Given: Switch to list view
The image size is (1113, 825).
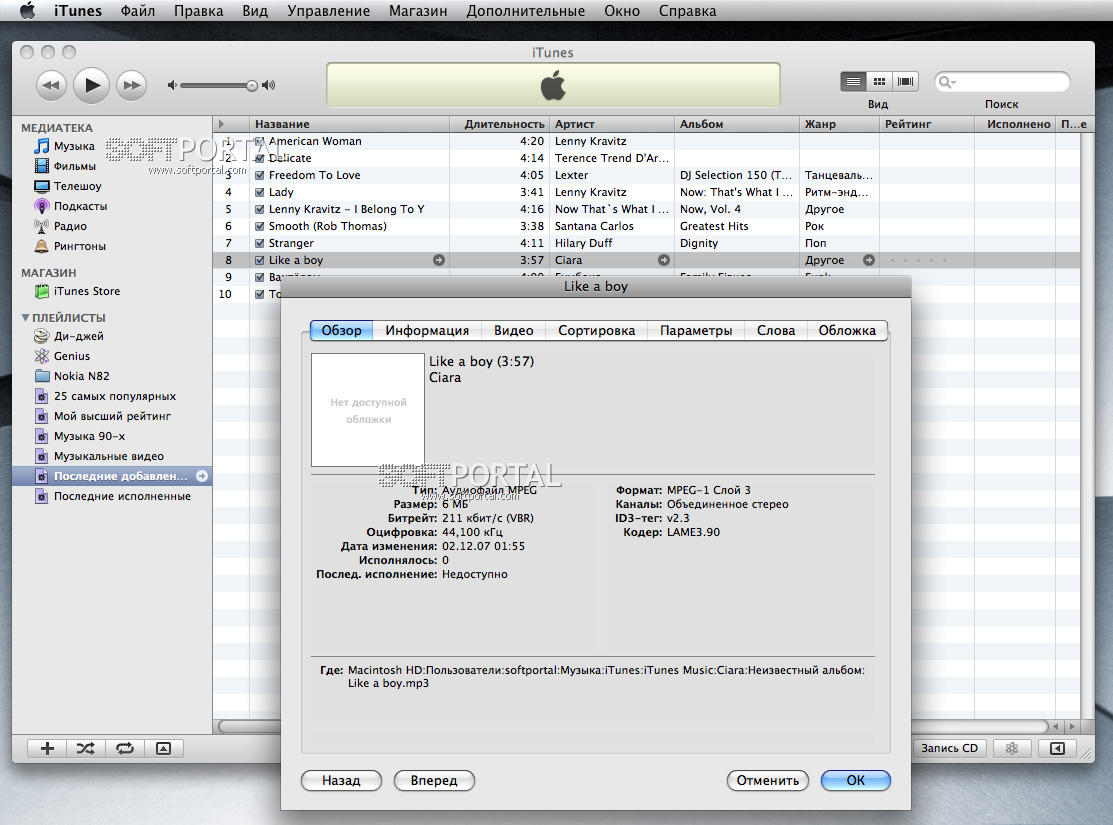Looking at the screenshot, I should point(853,82).
